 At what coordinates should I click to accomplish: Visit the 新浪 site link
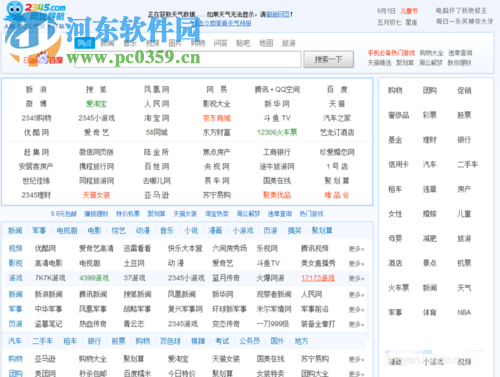tap(36, 89)
